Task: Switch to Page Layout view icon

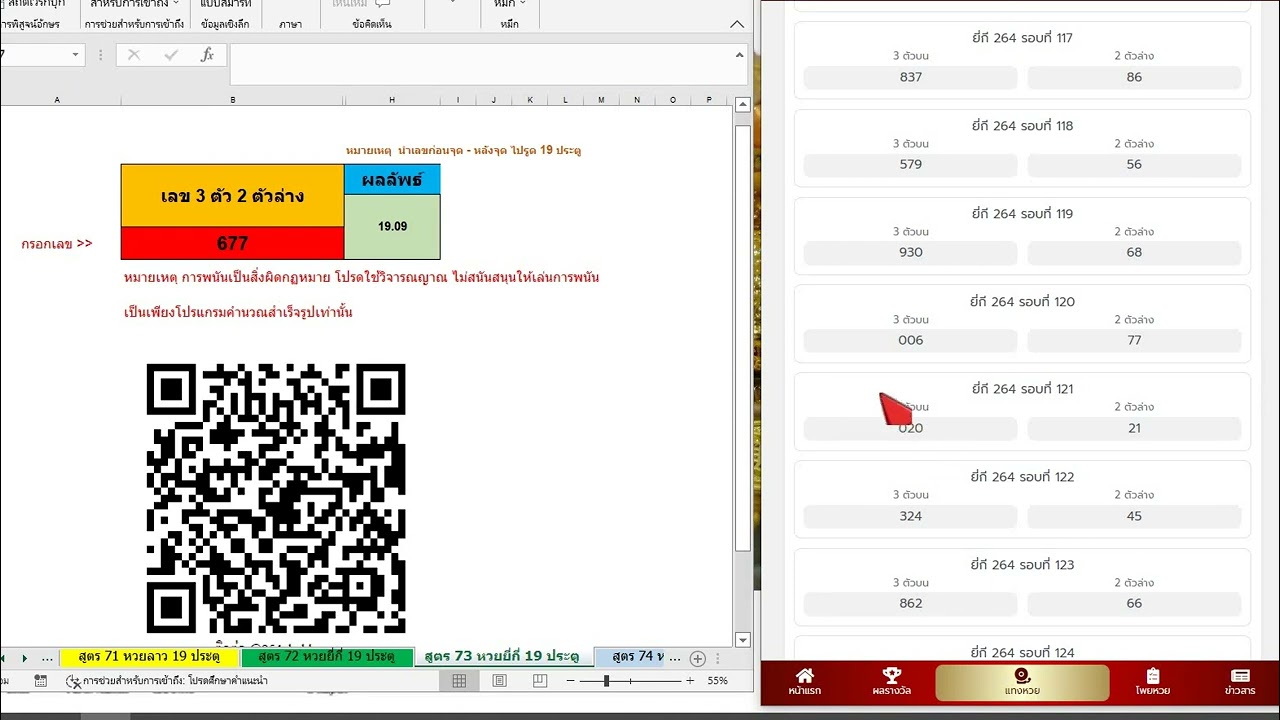Action: (500, 681)
